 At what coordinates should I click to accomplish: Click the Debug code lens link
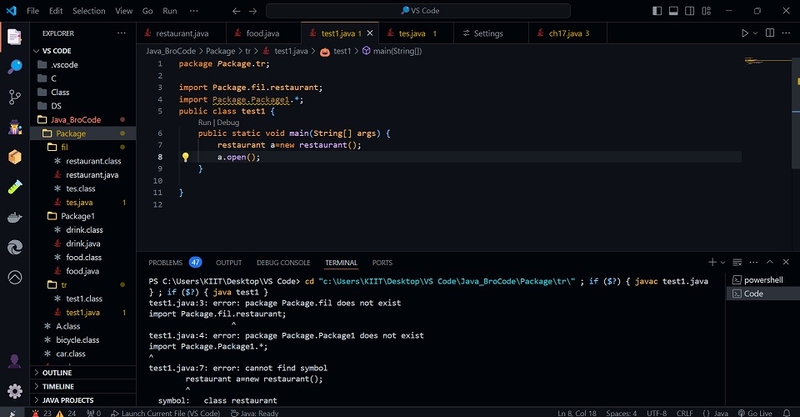tap(227, 122)
